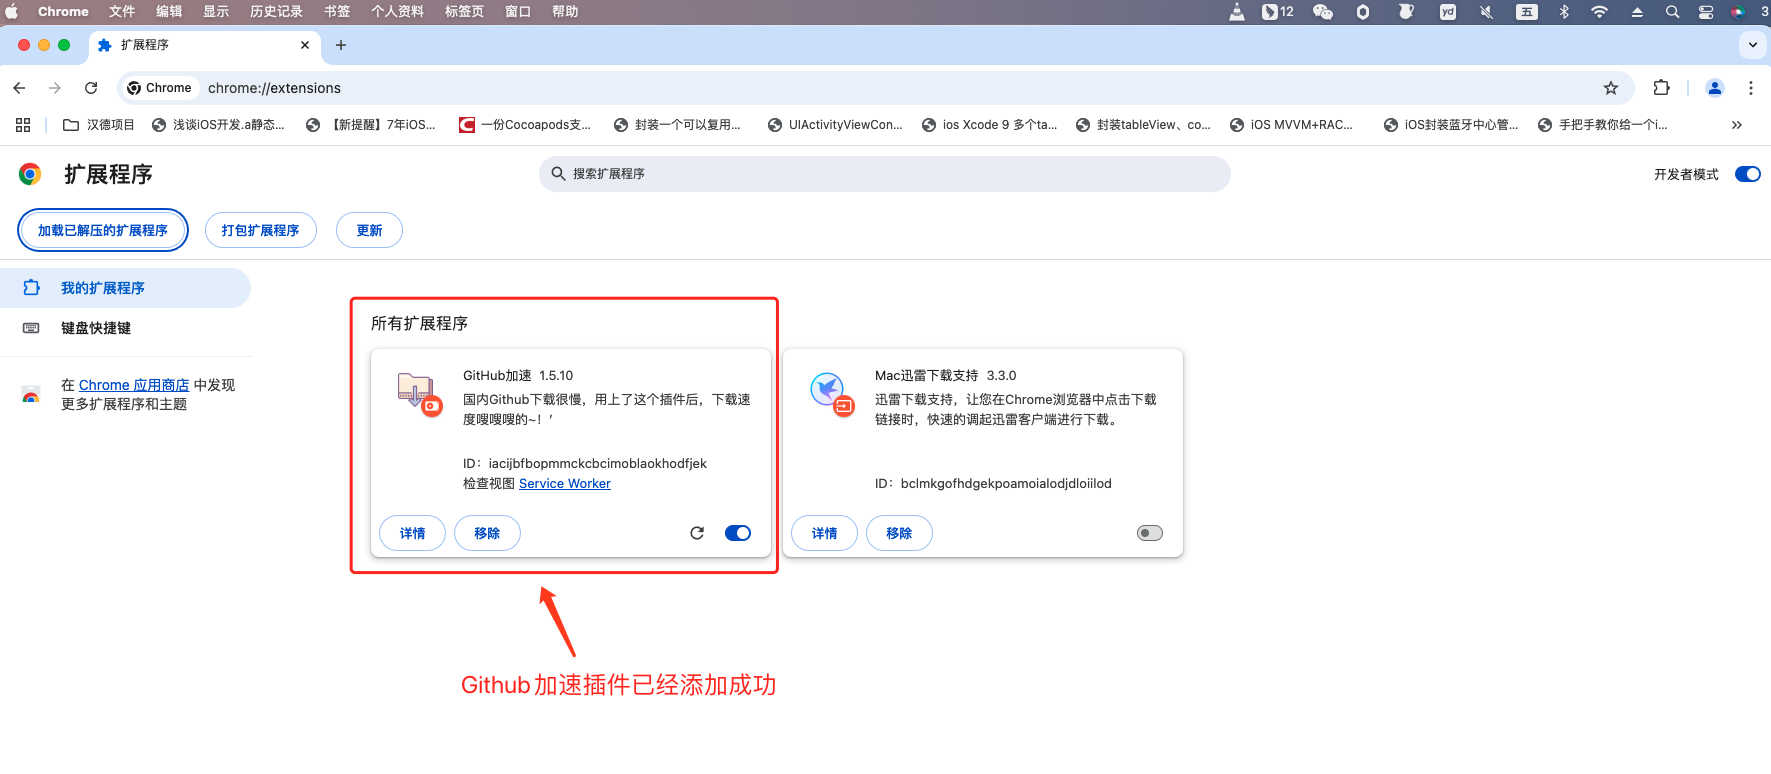Enable the Mac迅雷下载支持 extension toggle
The image size is (1771, 774).
click(x=1150, y=533)
